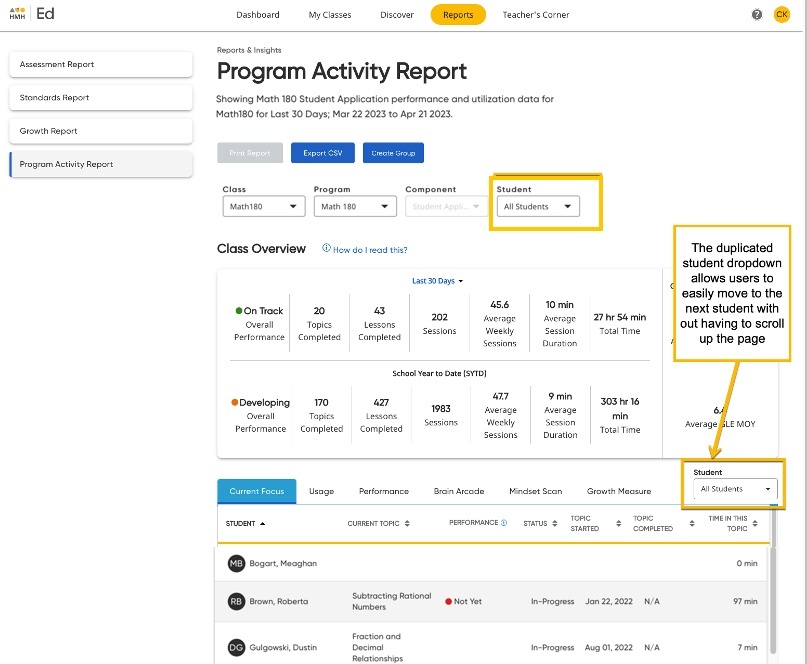Open the How do I read this link
The height and width of the screenshot is (664, 807).
click(x=370, y=250)
